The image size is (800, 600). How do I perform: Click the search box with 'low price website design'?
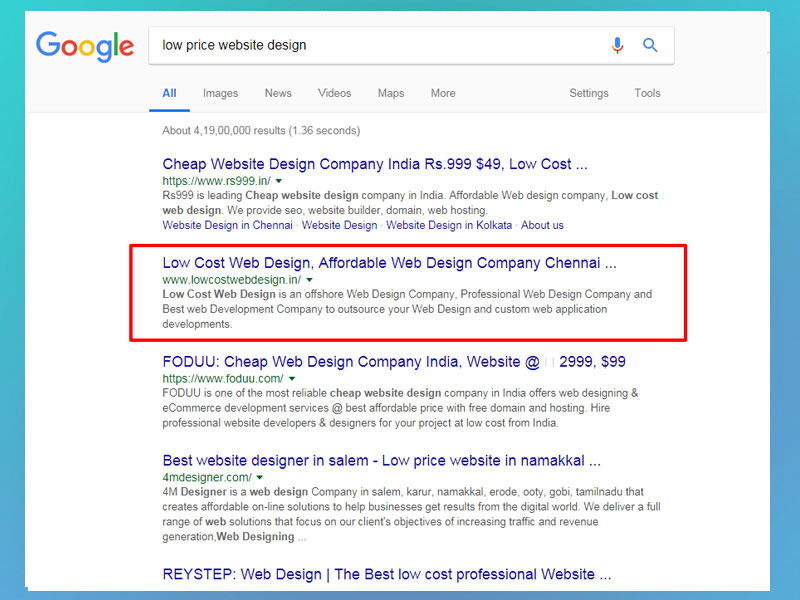pos(411,45)
